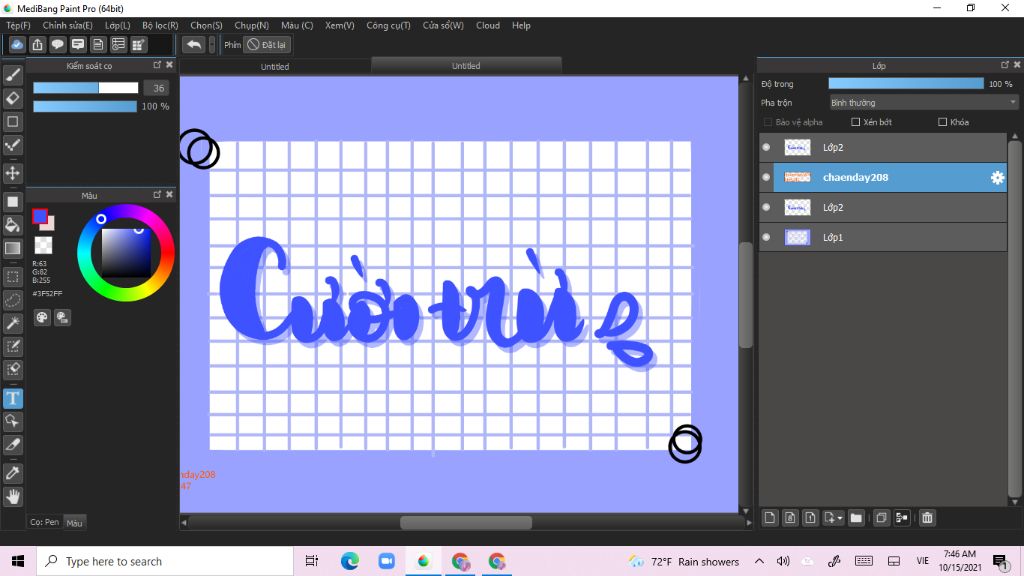
Task: Select the Bucket fill tool
Action: click(x=12, y=225)
